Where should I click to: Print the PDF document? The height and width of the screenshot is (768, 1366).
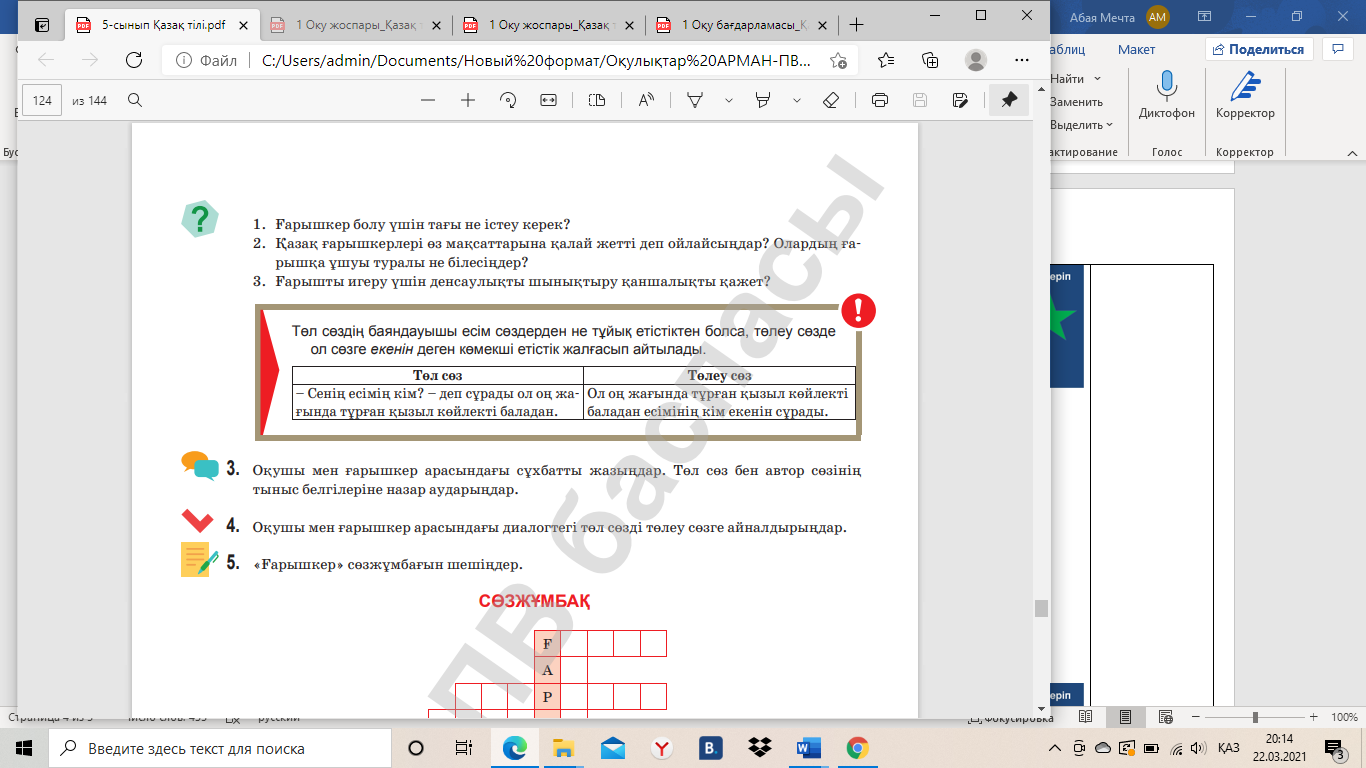point(880,100)
